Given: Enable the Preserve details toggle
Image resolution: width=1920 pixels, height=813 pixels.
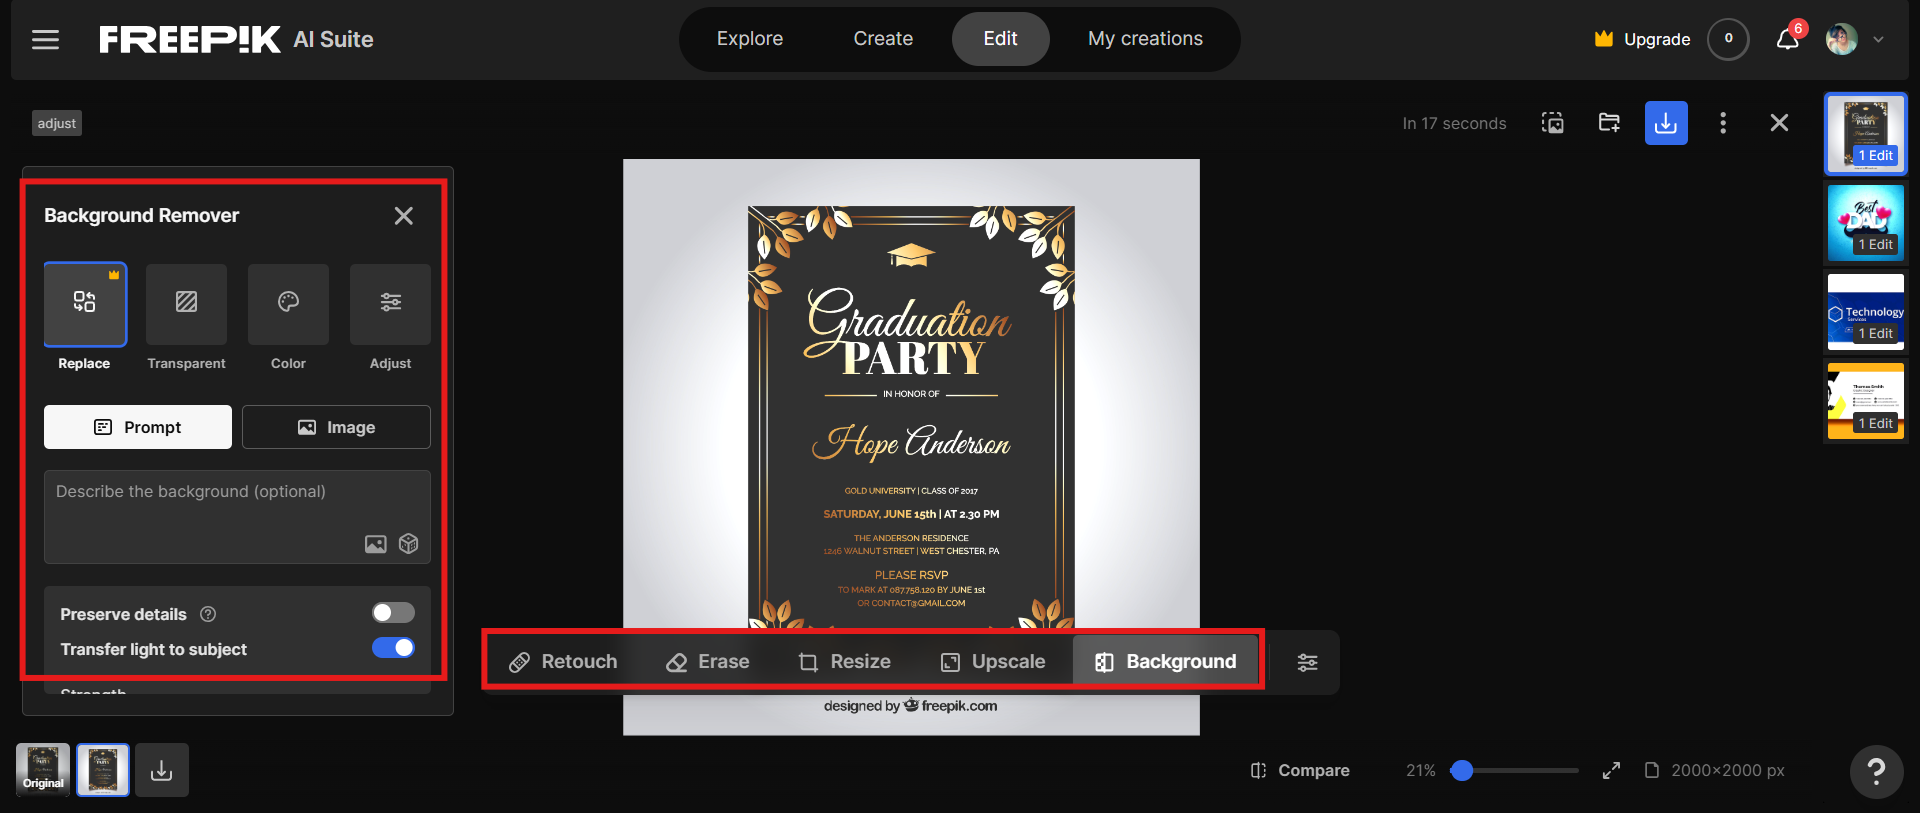Looking at the screenshot, I should point(393,613).
